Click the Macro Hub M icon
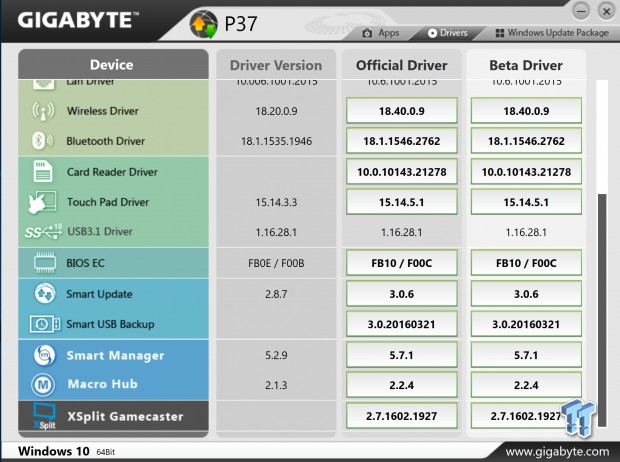The height and width of the screenshot is (462, 620). [x=43, y=384]
